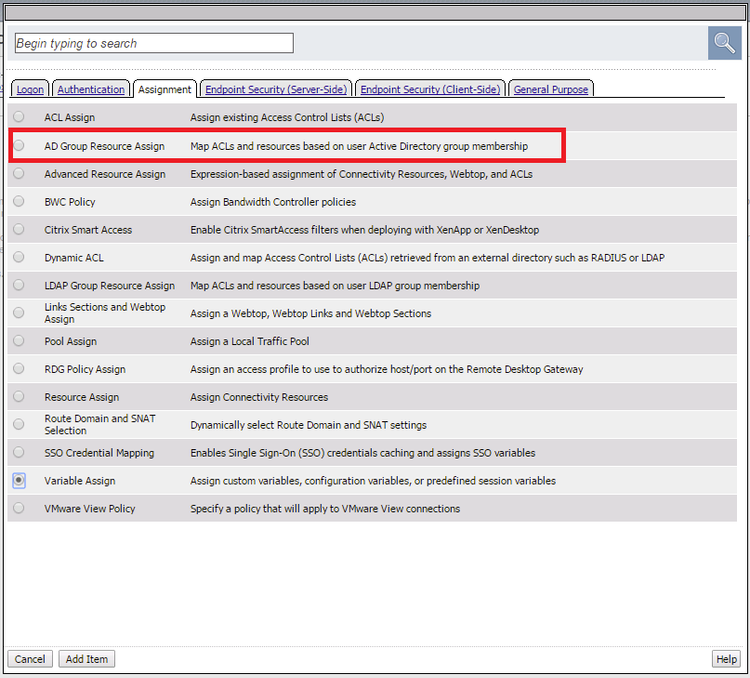
Task: Go to the General Purpose tab
Action: [x=551, y=89]
